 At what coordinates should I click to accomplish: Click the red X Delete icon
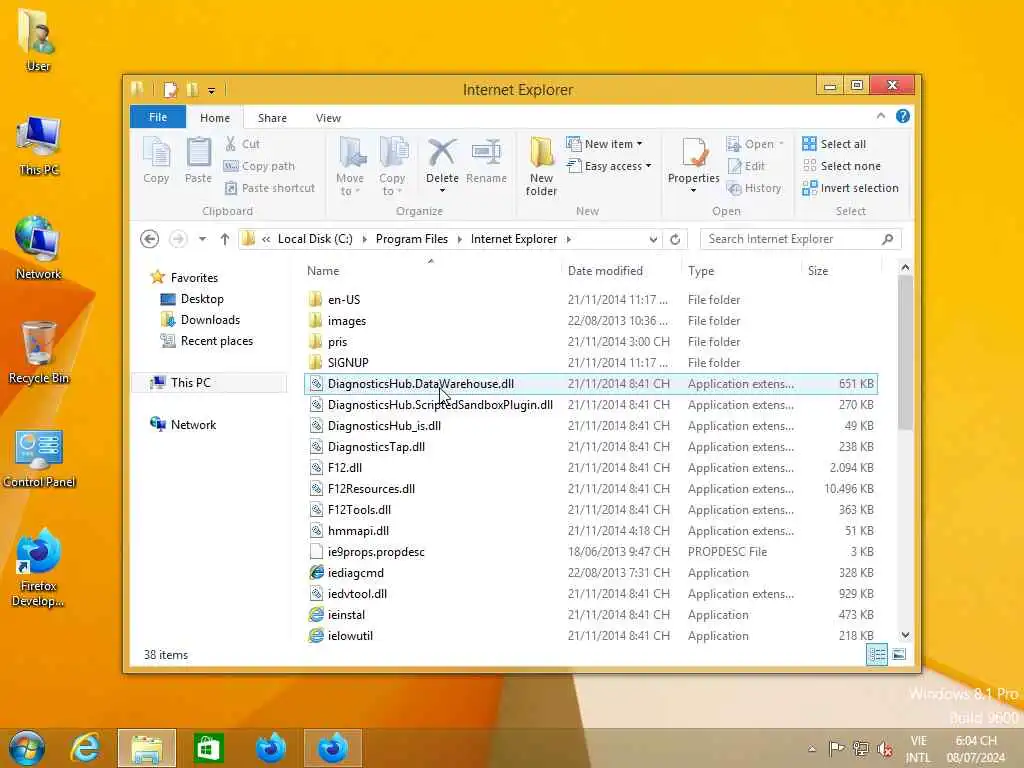tap(442, 153)
